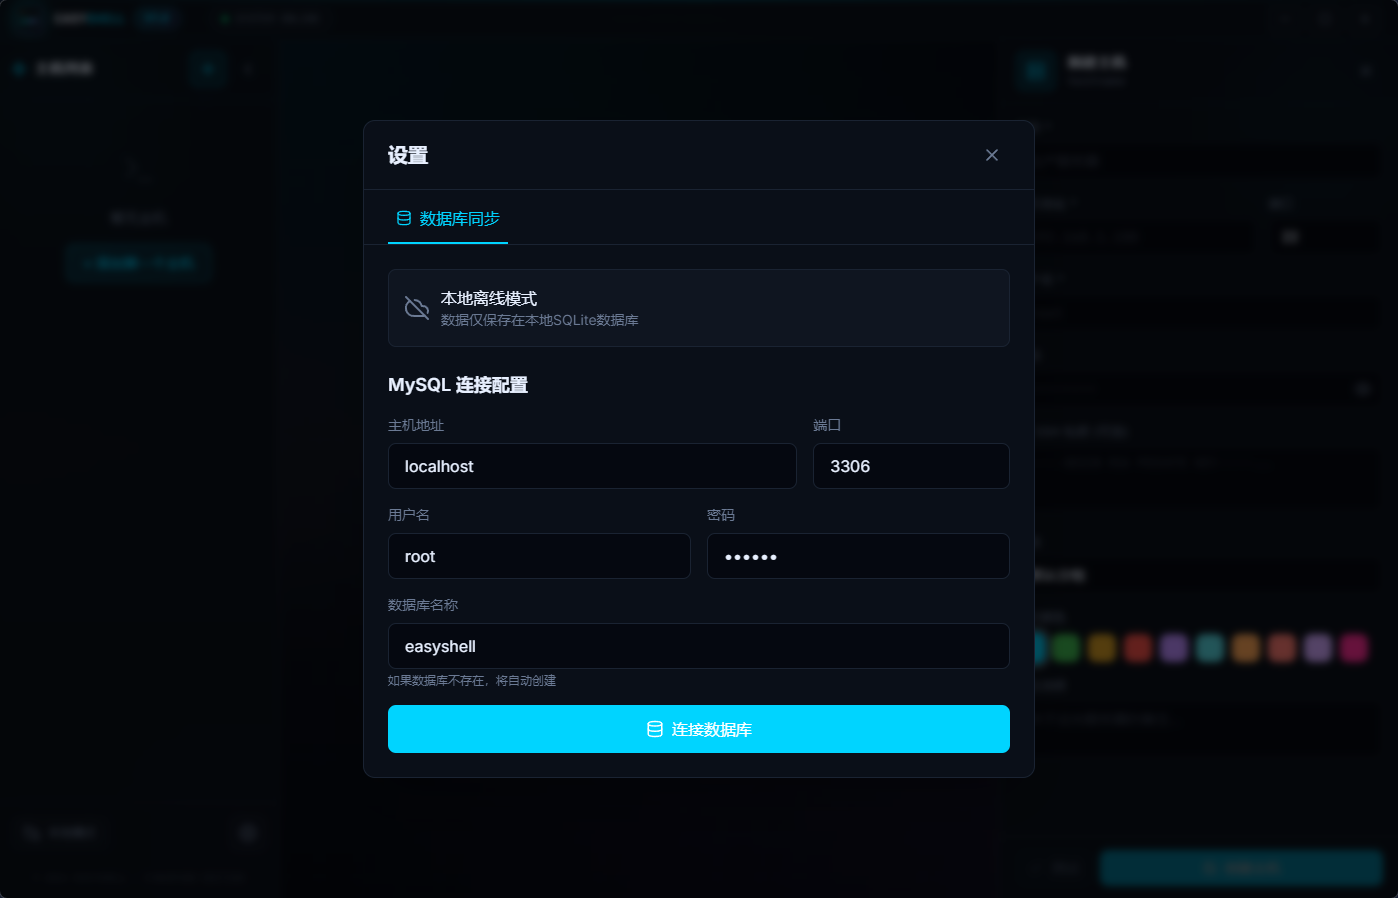Screen dimensions: 1398x898
Task: Click the crossed-out cloud offline icon
Action: (416, 308)
